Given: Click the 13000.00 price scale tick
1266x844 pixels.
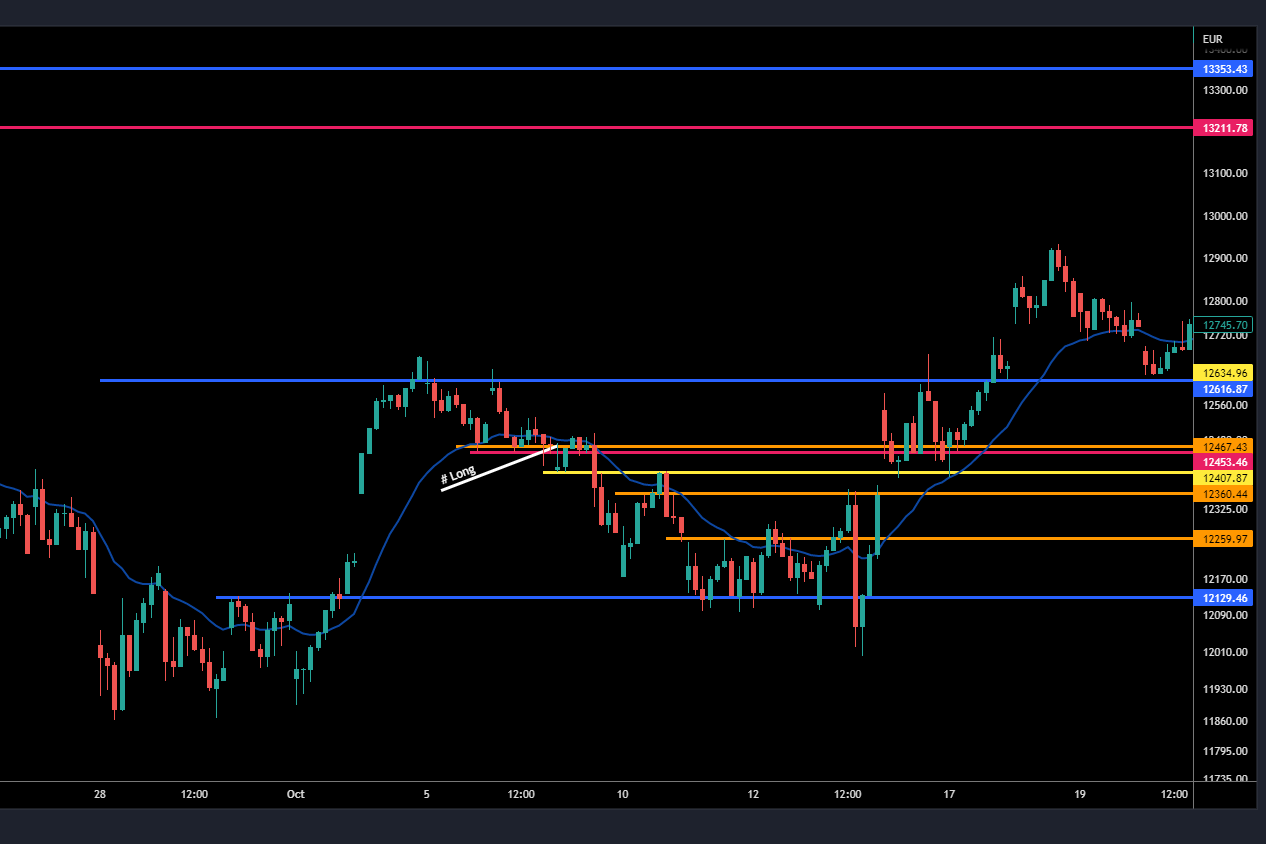Looking at the screenshot, I should pyautogui.click(x=1224, y=216).
